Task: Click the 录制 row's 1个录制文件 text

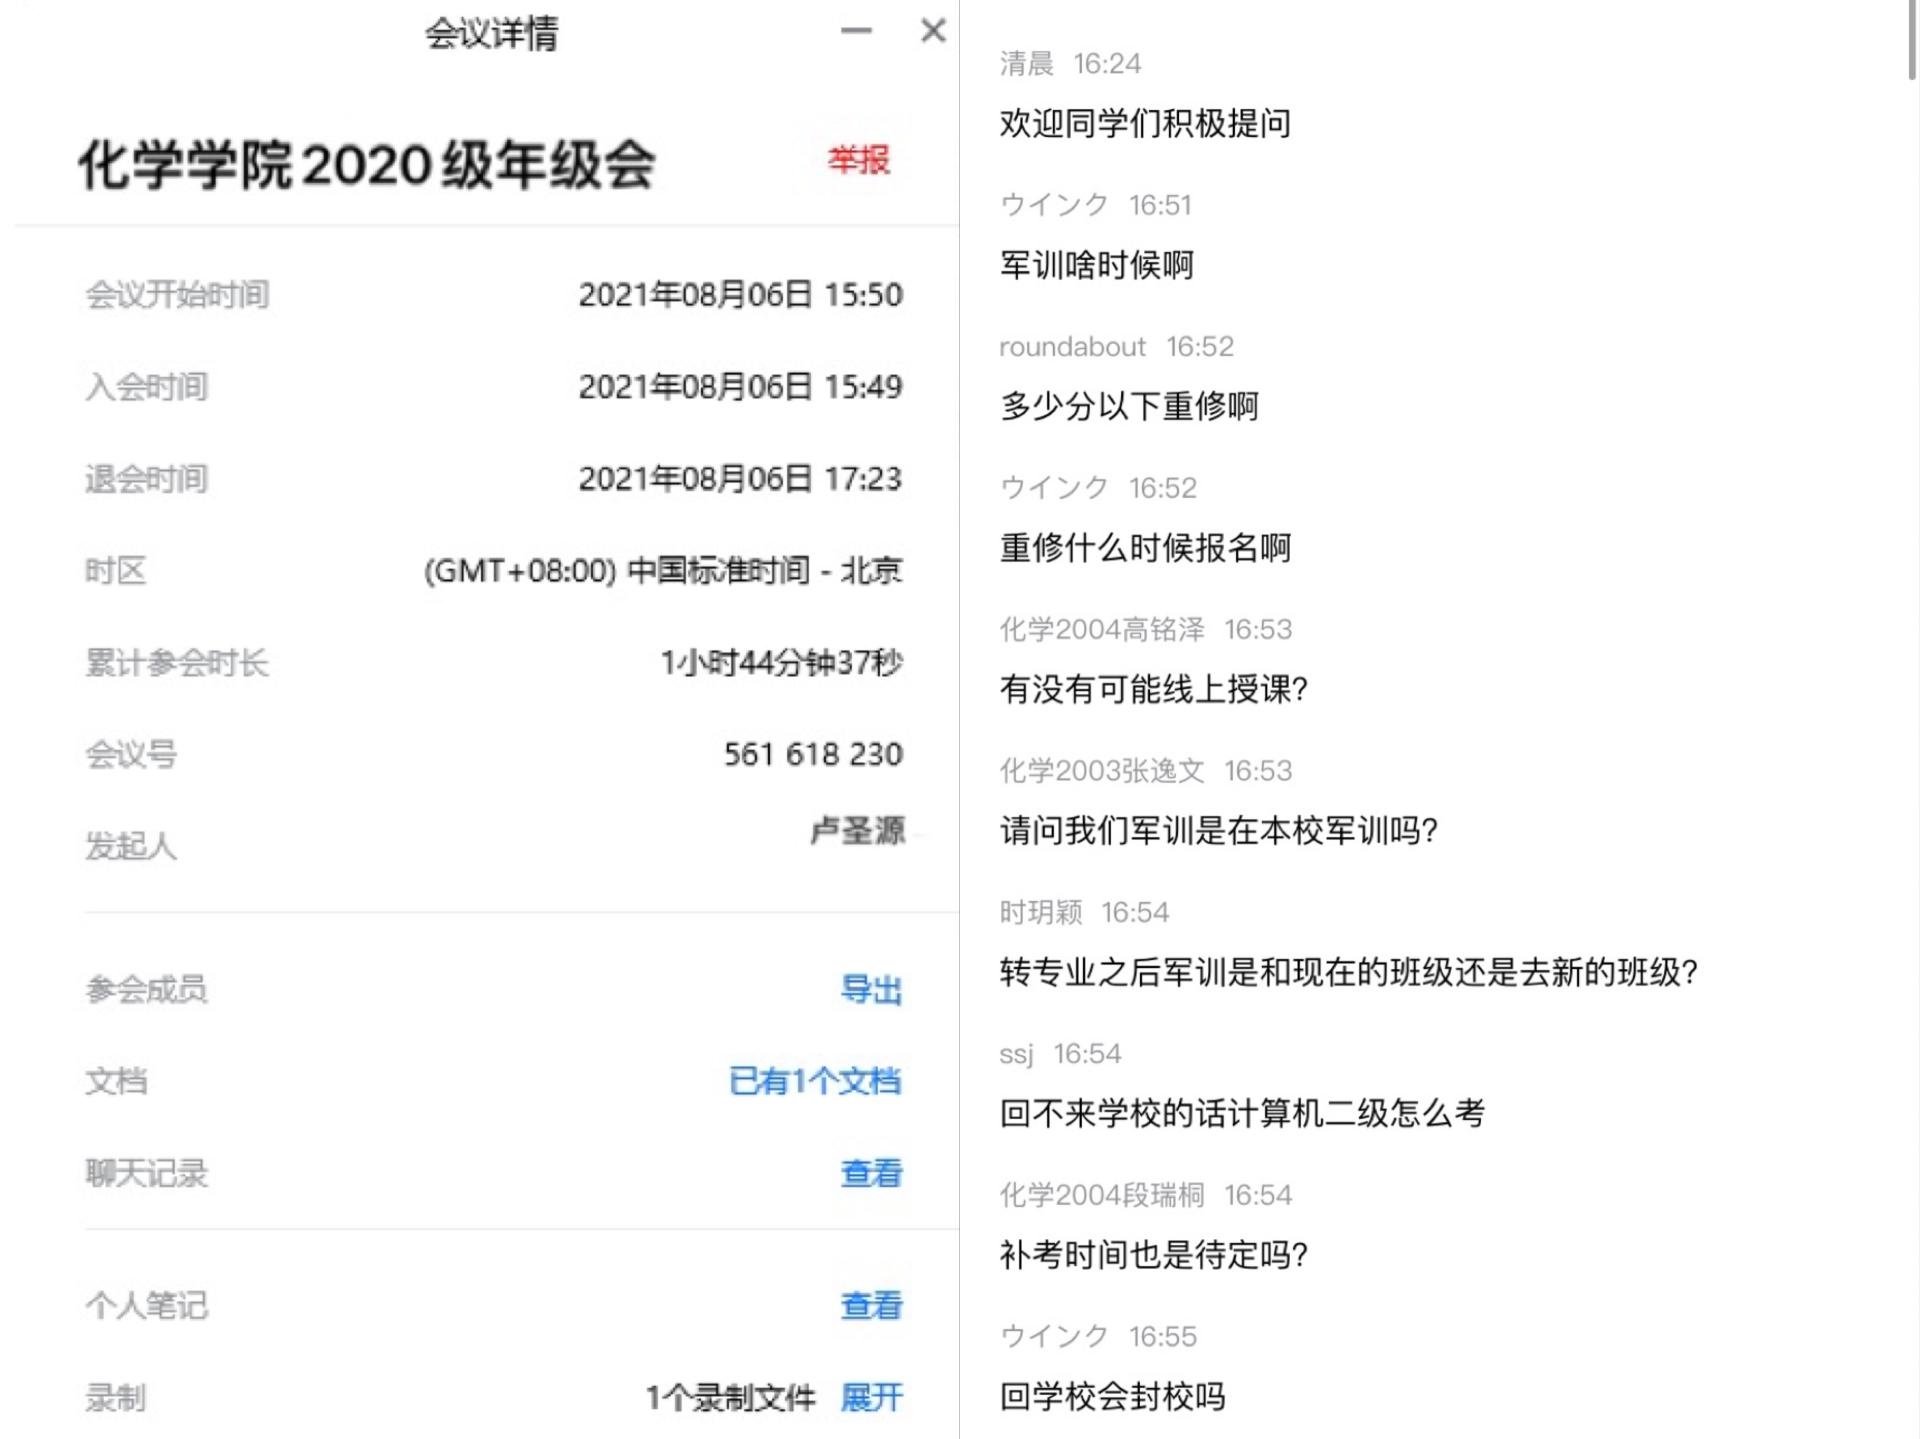Action: (x=730, y=1397)
